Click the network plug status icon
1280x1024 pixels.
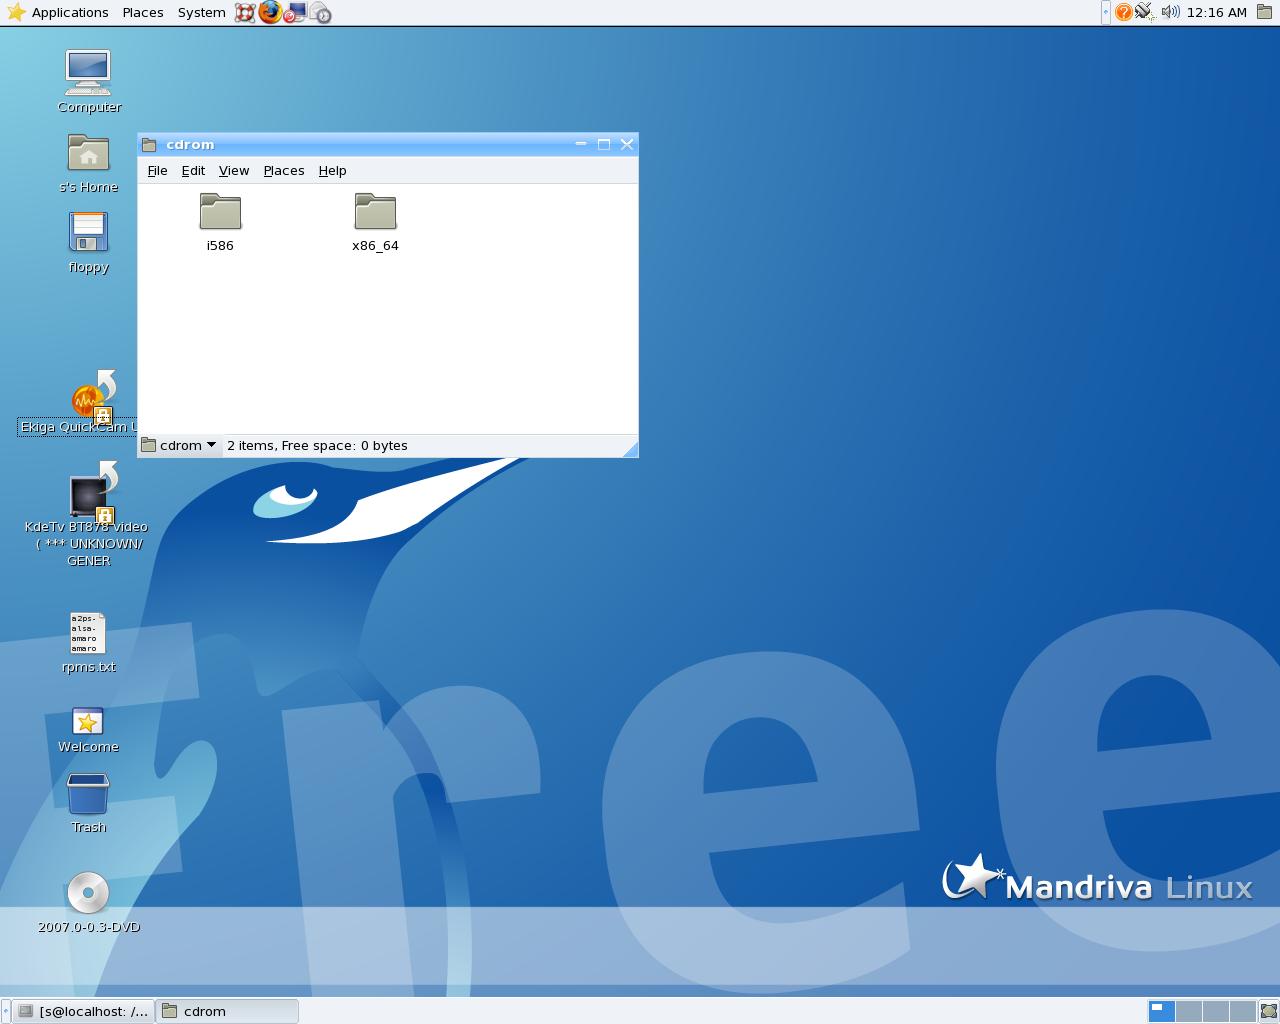[1145, 12]
